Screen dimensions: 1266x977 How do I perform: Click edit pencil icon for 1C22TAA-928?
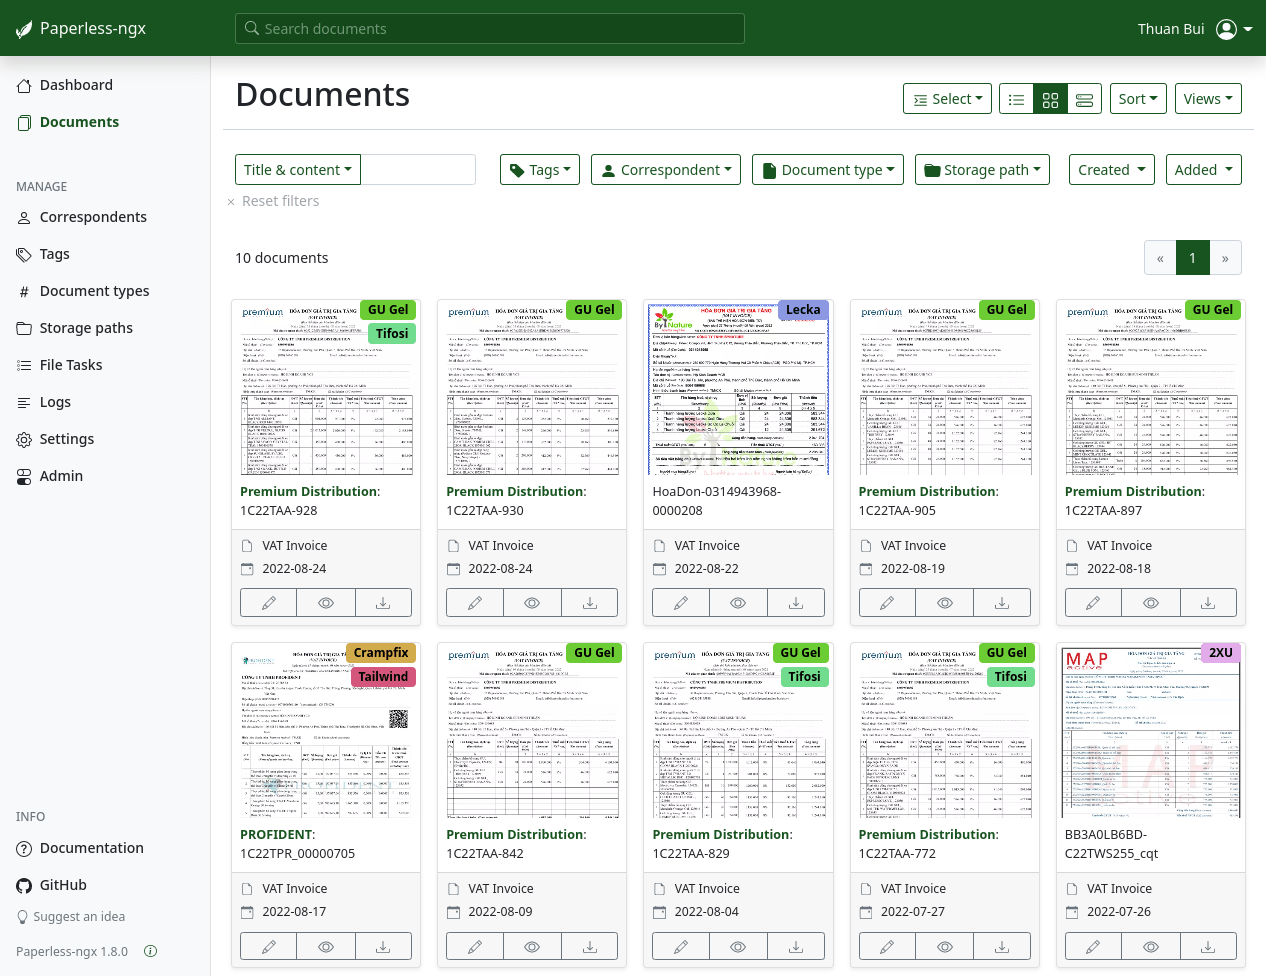269,603
